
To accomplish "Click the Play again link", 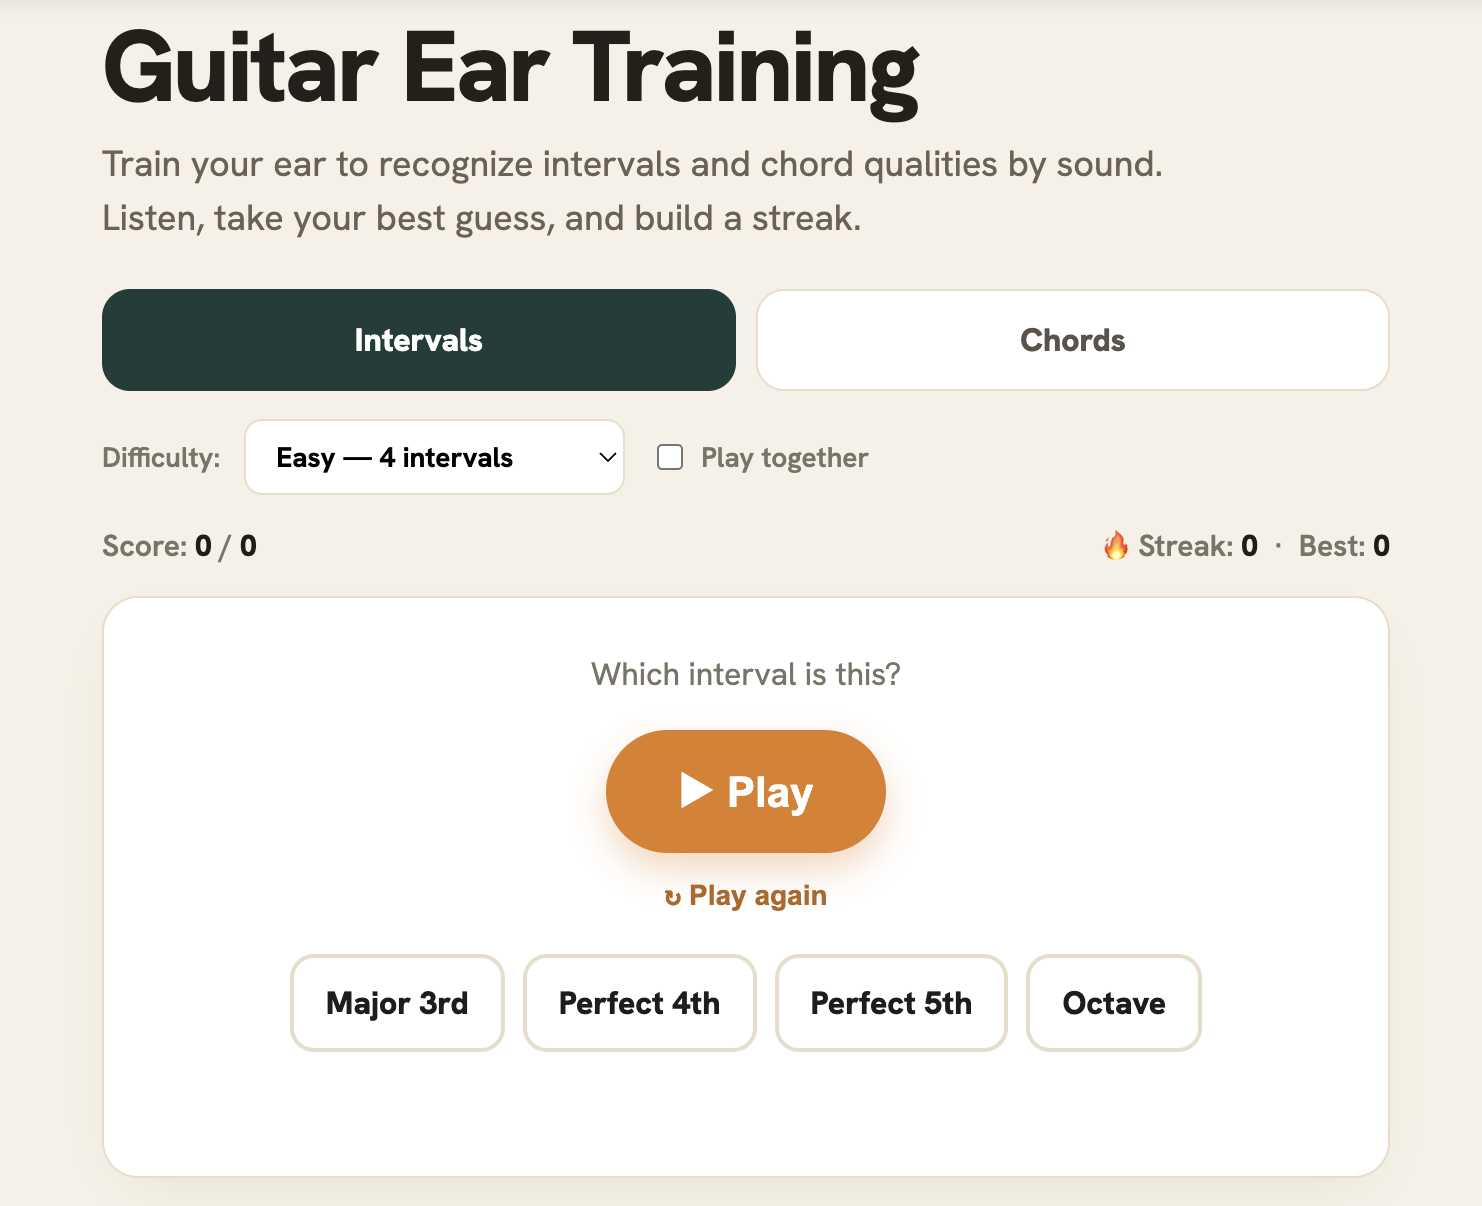I will click(746, 896).
